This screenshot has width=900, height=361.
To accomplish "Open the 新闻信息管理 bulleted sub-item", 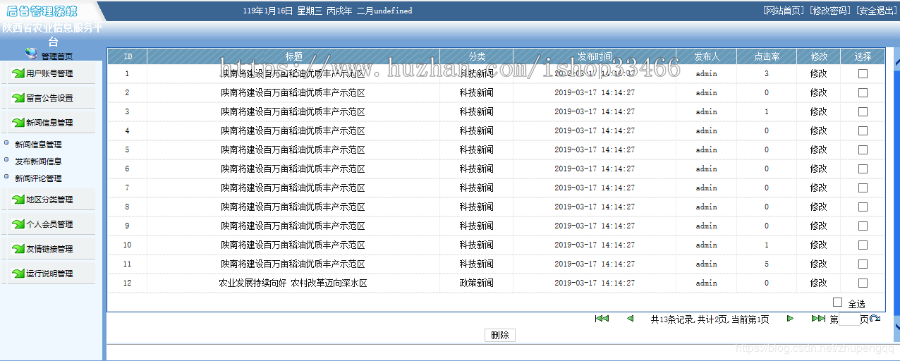I will coord(38,145).
